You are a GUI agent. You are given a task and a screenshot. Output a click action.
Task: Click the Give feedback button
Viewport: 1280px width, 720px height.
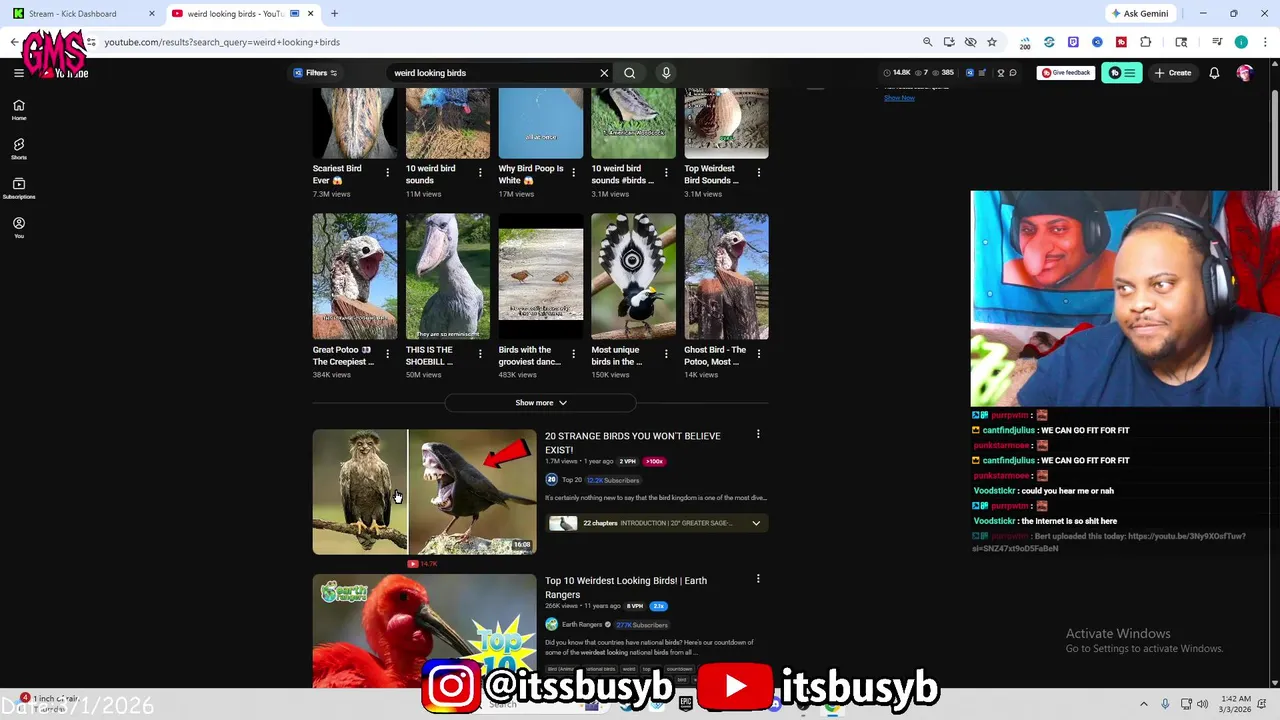1065,73
